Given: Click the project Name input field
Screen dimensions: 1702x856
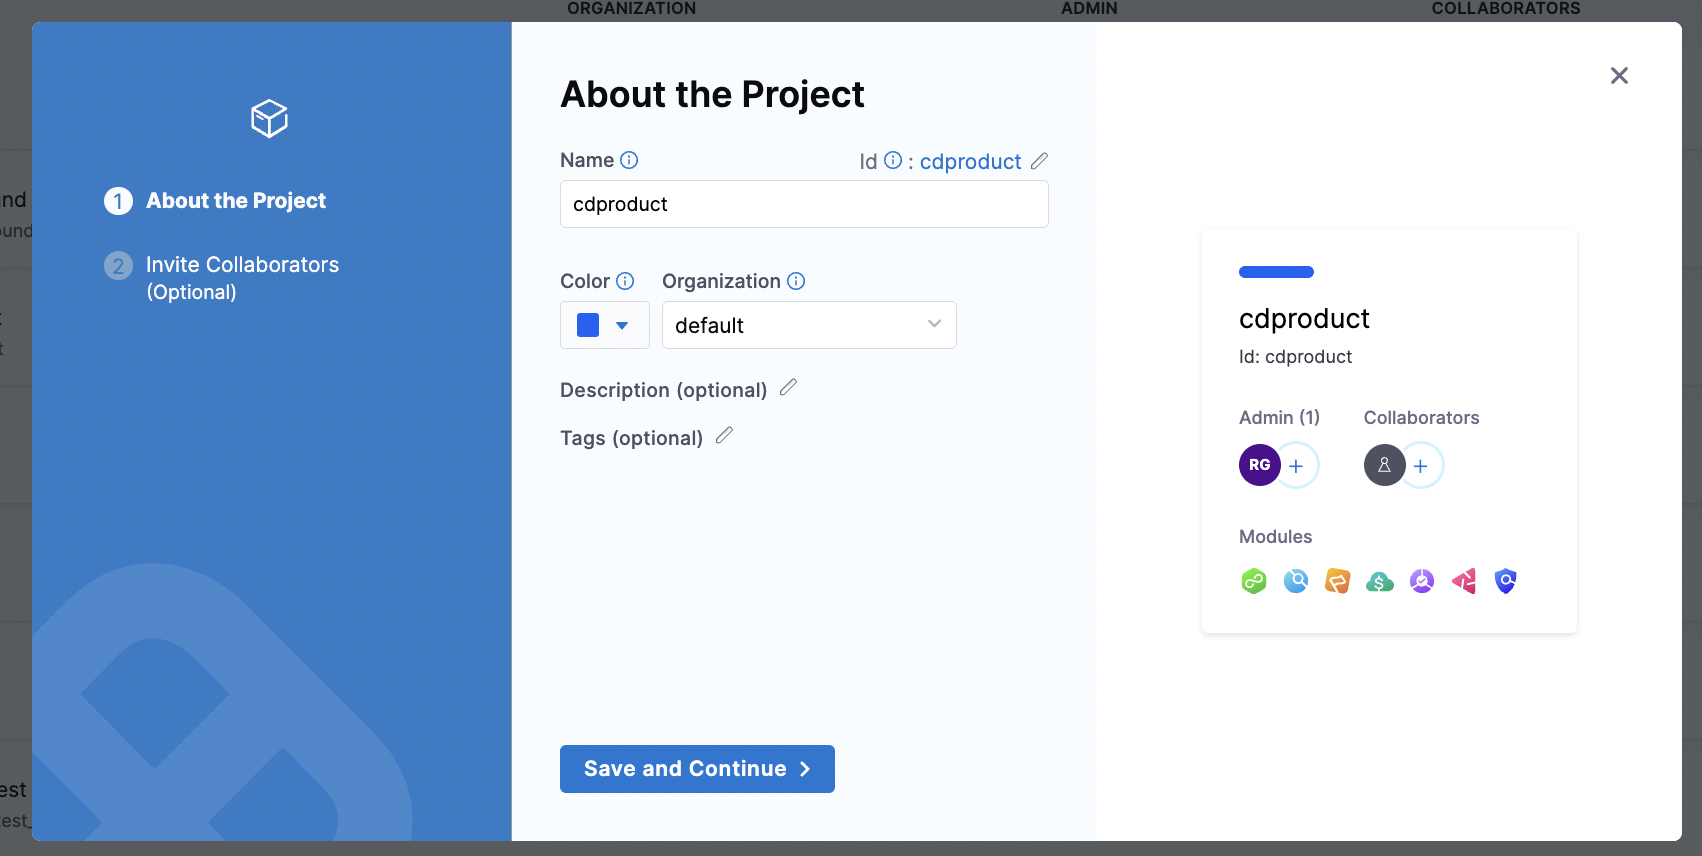Looking at the screenshot, I should point(804,204).
